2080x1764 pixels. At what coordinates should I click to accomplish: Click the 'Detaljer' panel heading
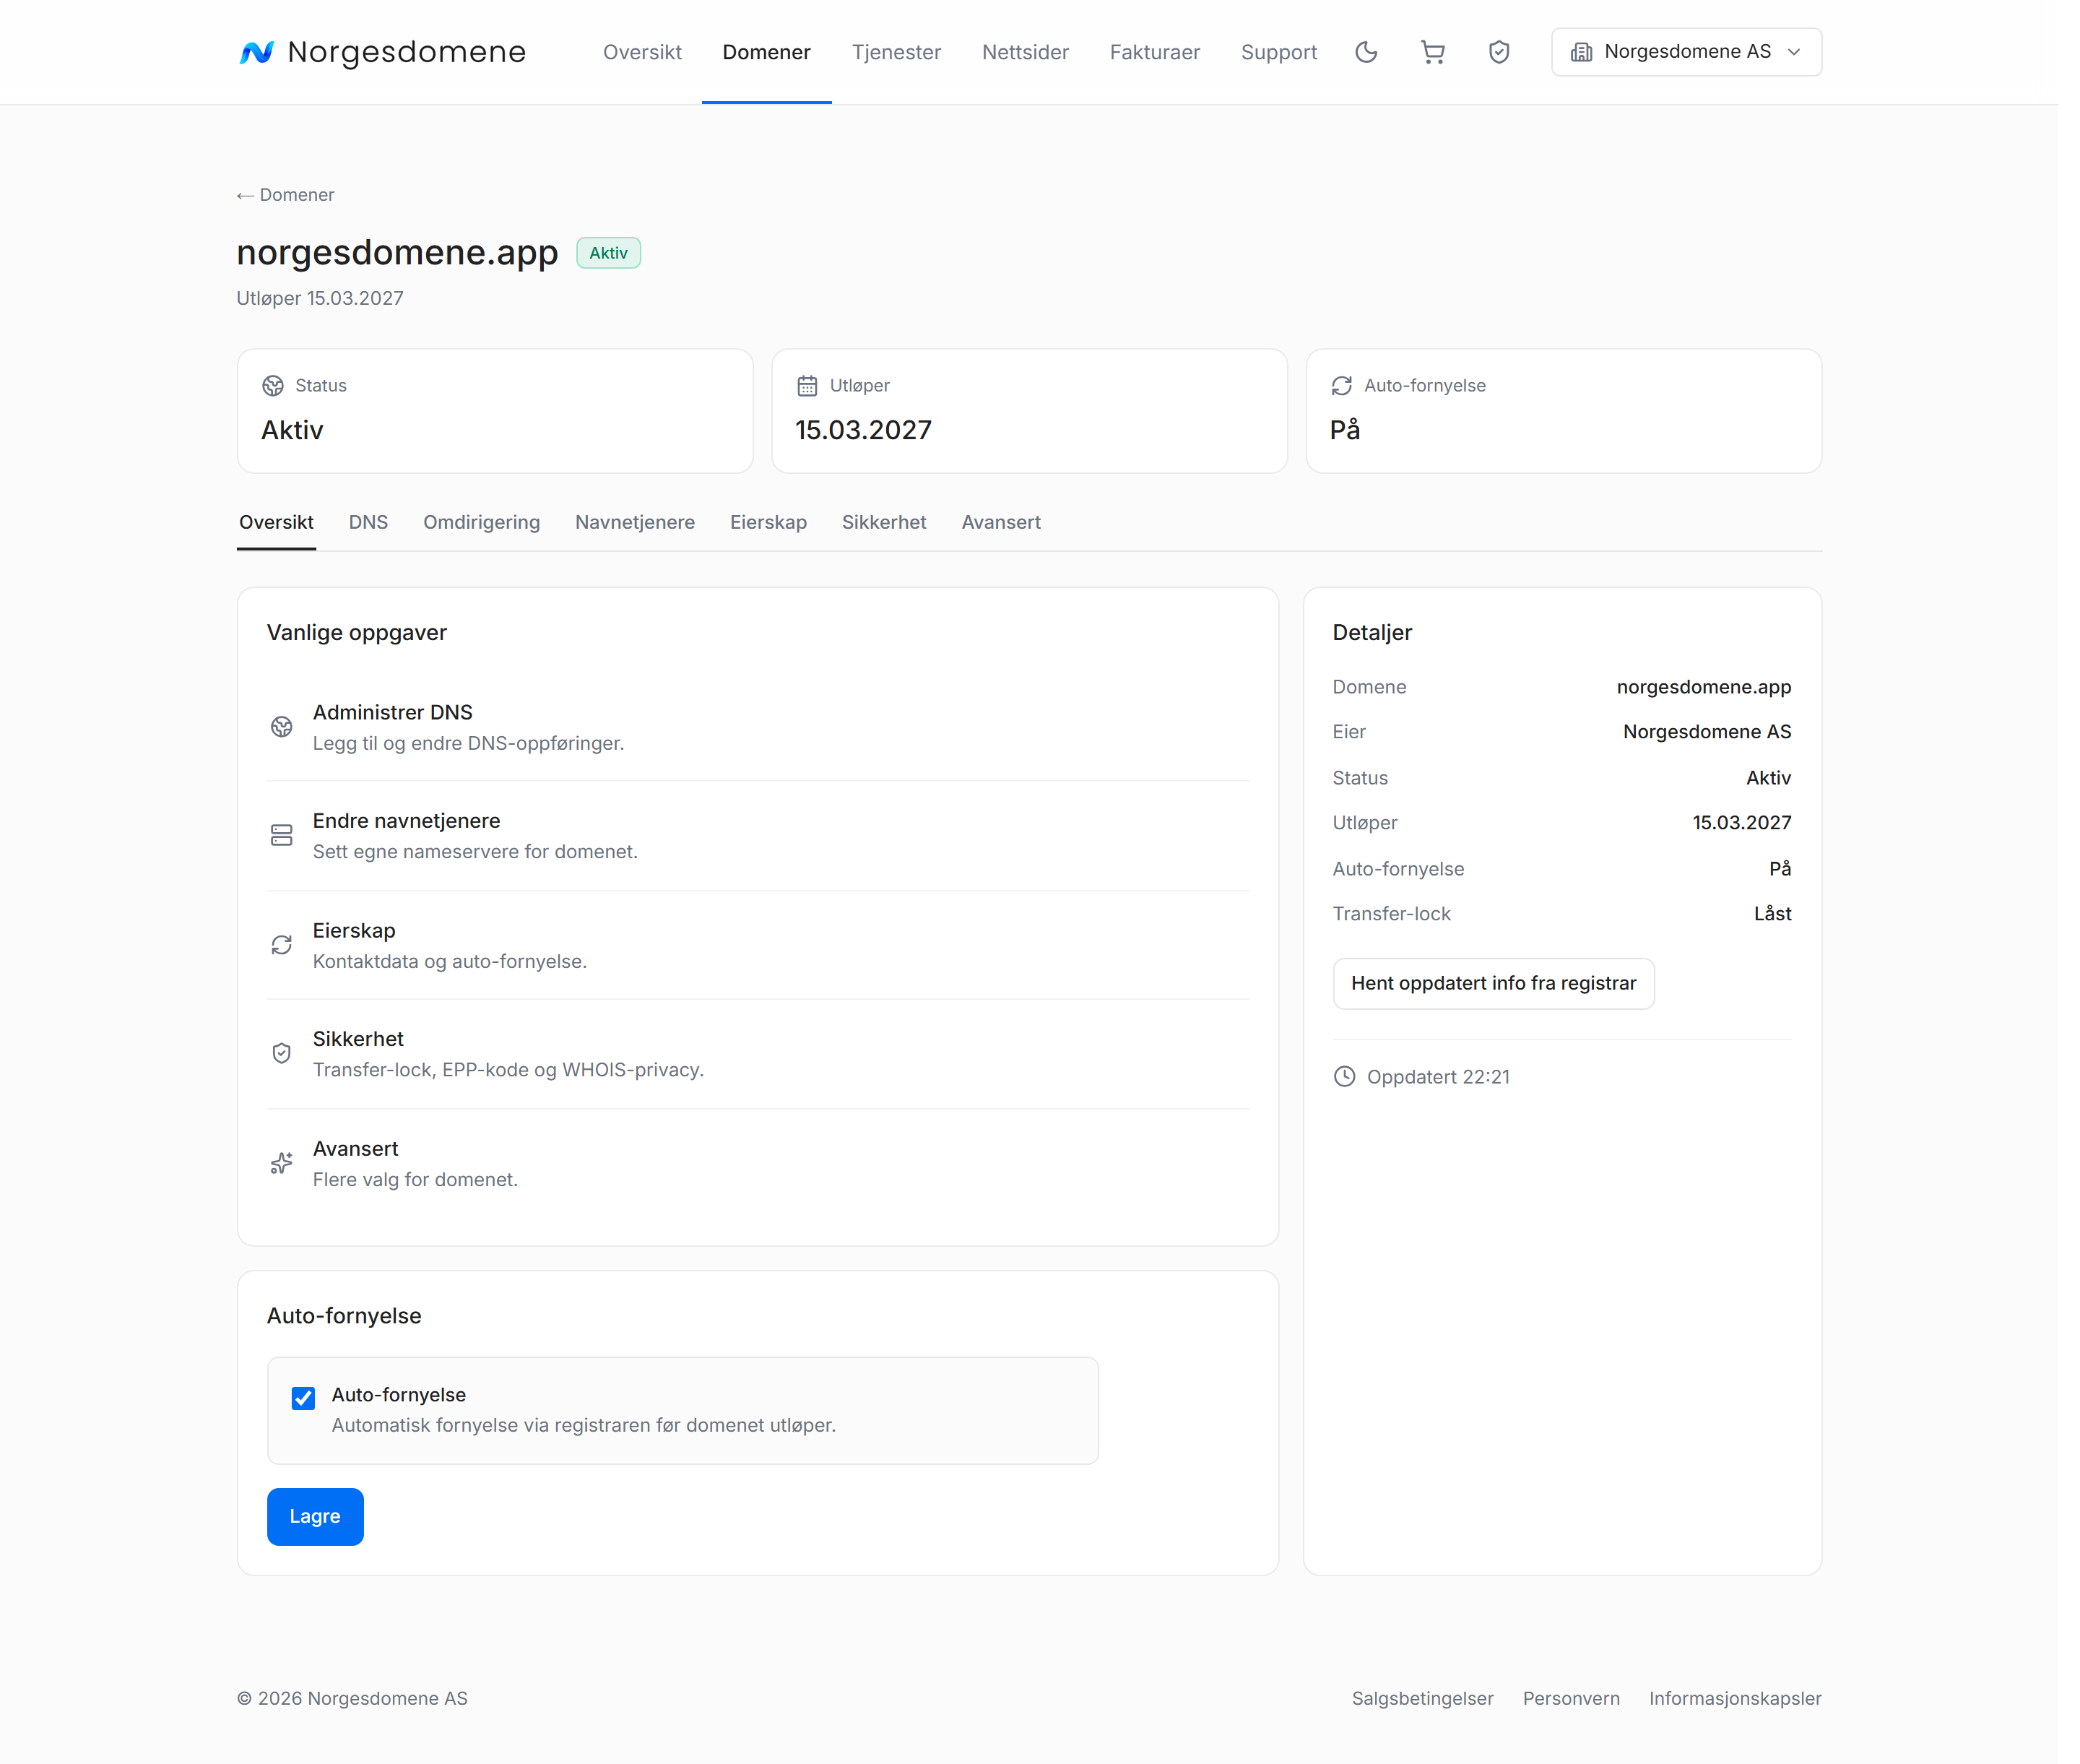tap(1372, 633)
